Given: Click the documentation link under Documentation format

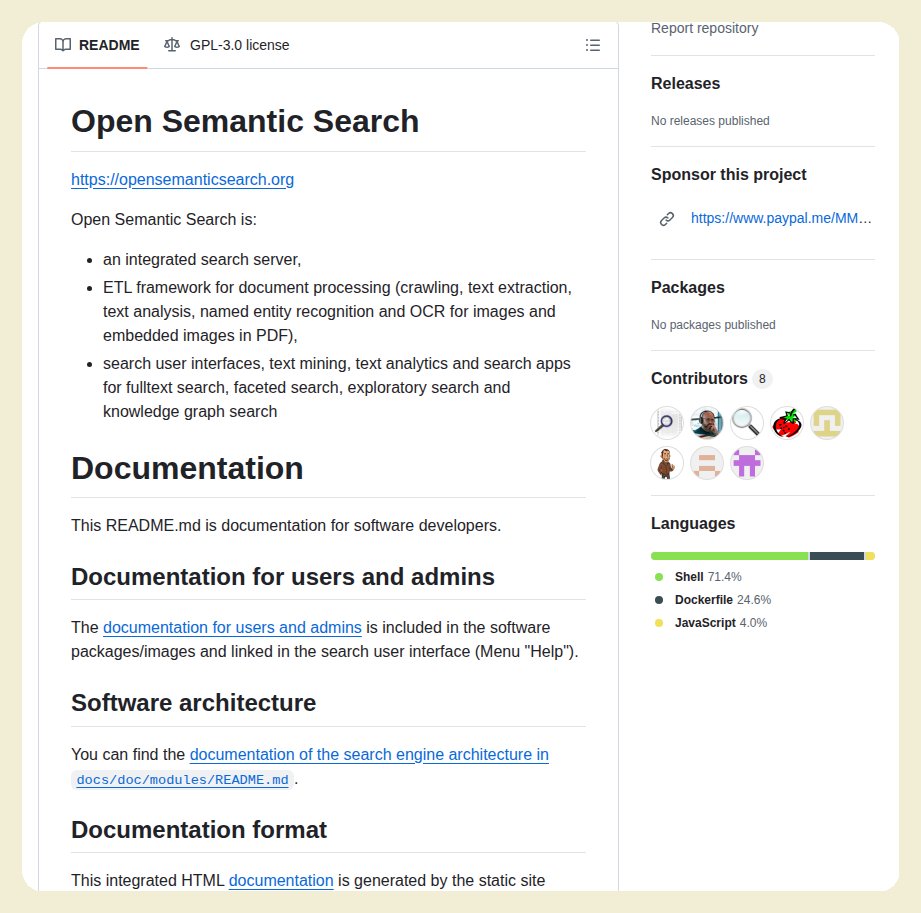Looking at the screenshot, I should coord(281,881).
